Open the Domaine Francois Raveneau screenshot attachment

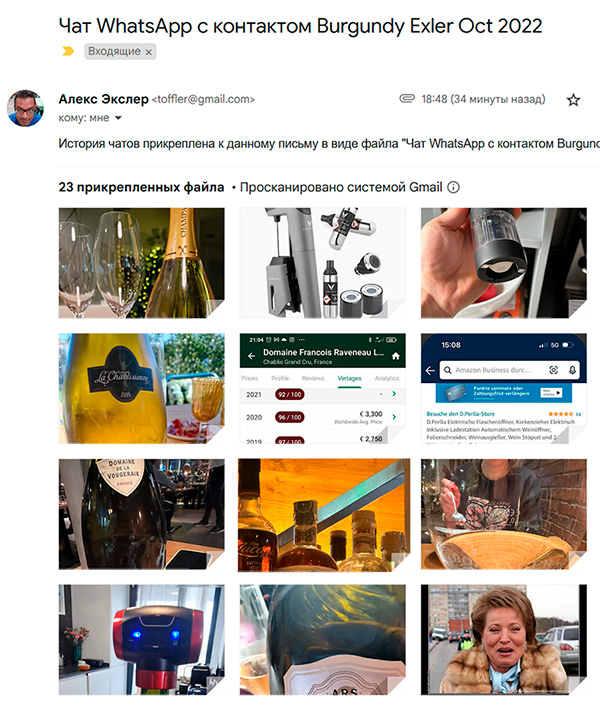coord(322,388)
